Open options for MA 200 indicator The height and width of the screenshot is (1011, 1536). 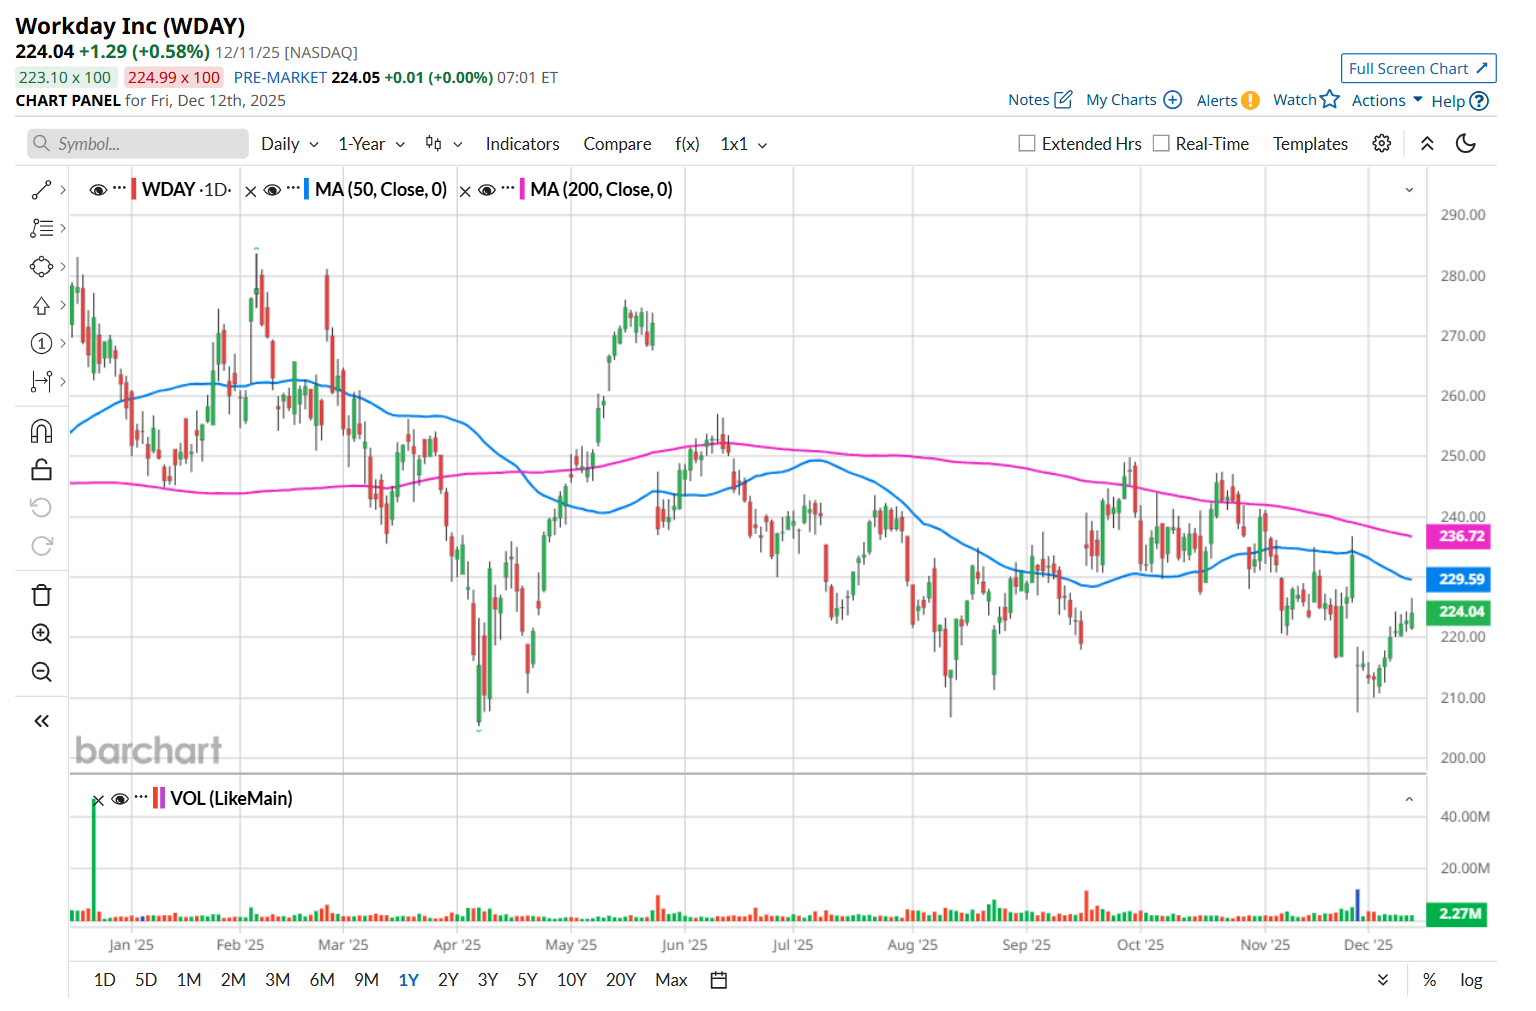coord(508,188)
